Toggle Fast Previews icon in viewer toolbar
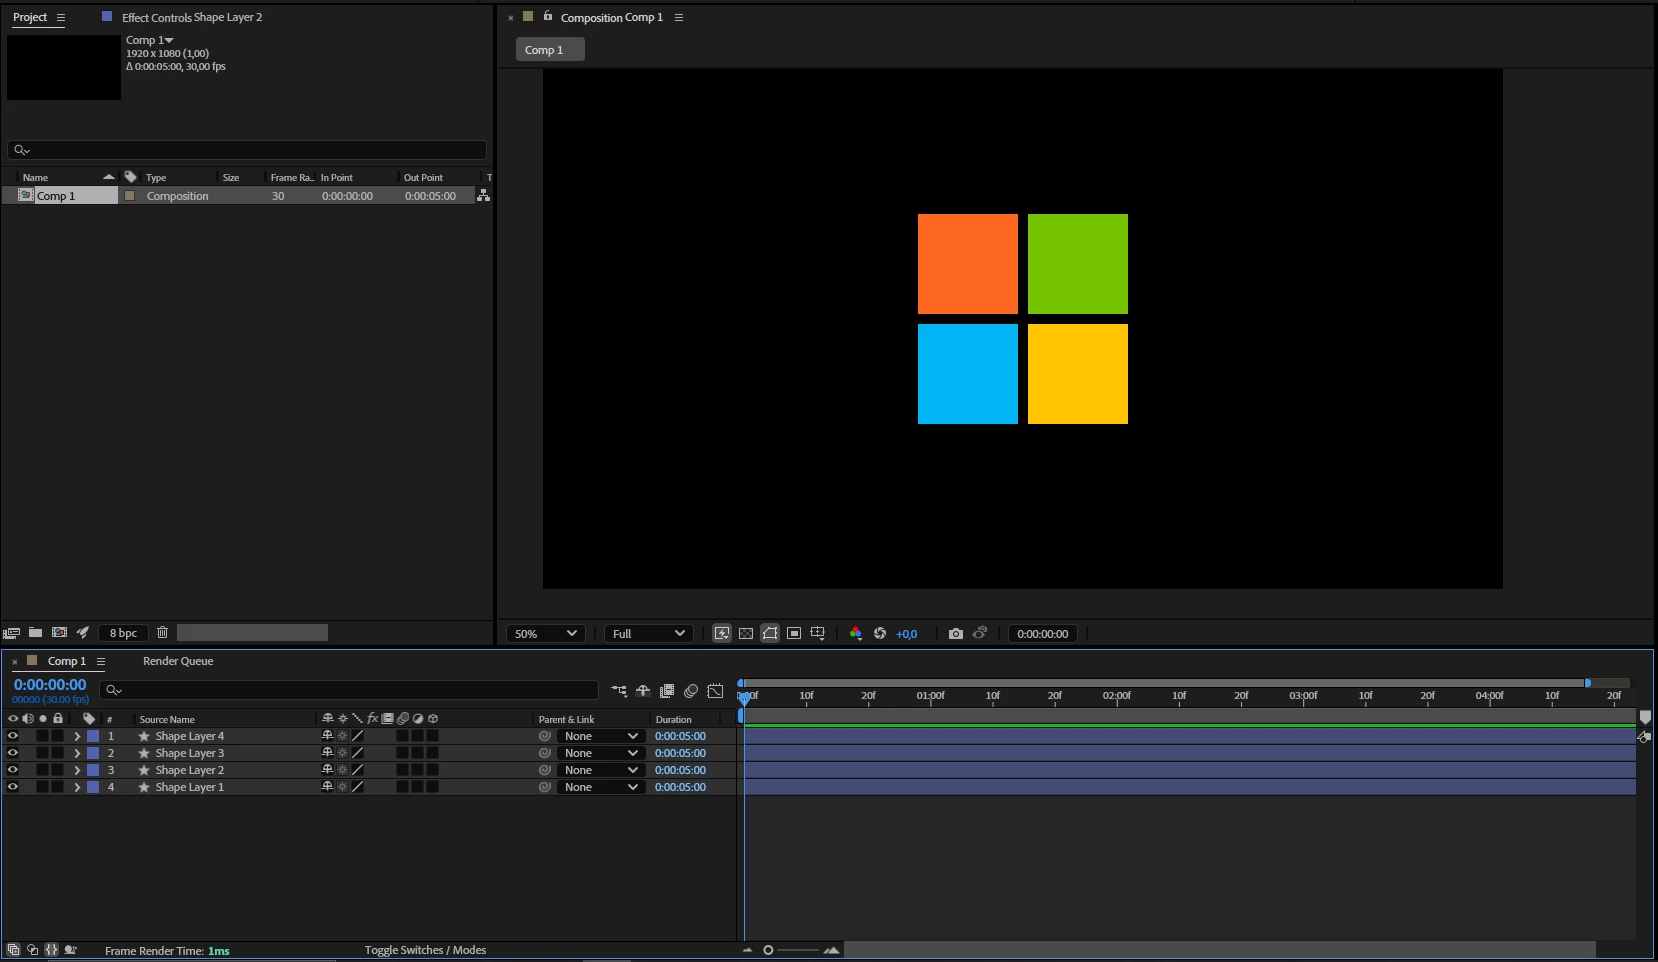 [x=722, y=633]
